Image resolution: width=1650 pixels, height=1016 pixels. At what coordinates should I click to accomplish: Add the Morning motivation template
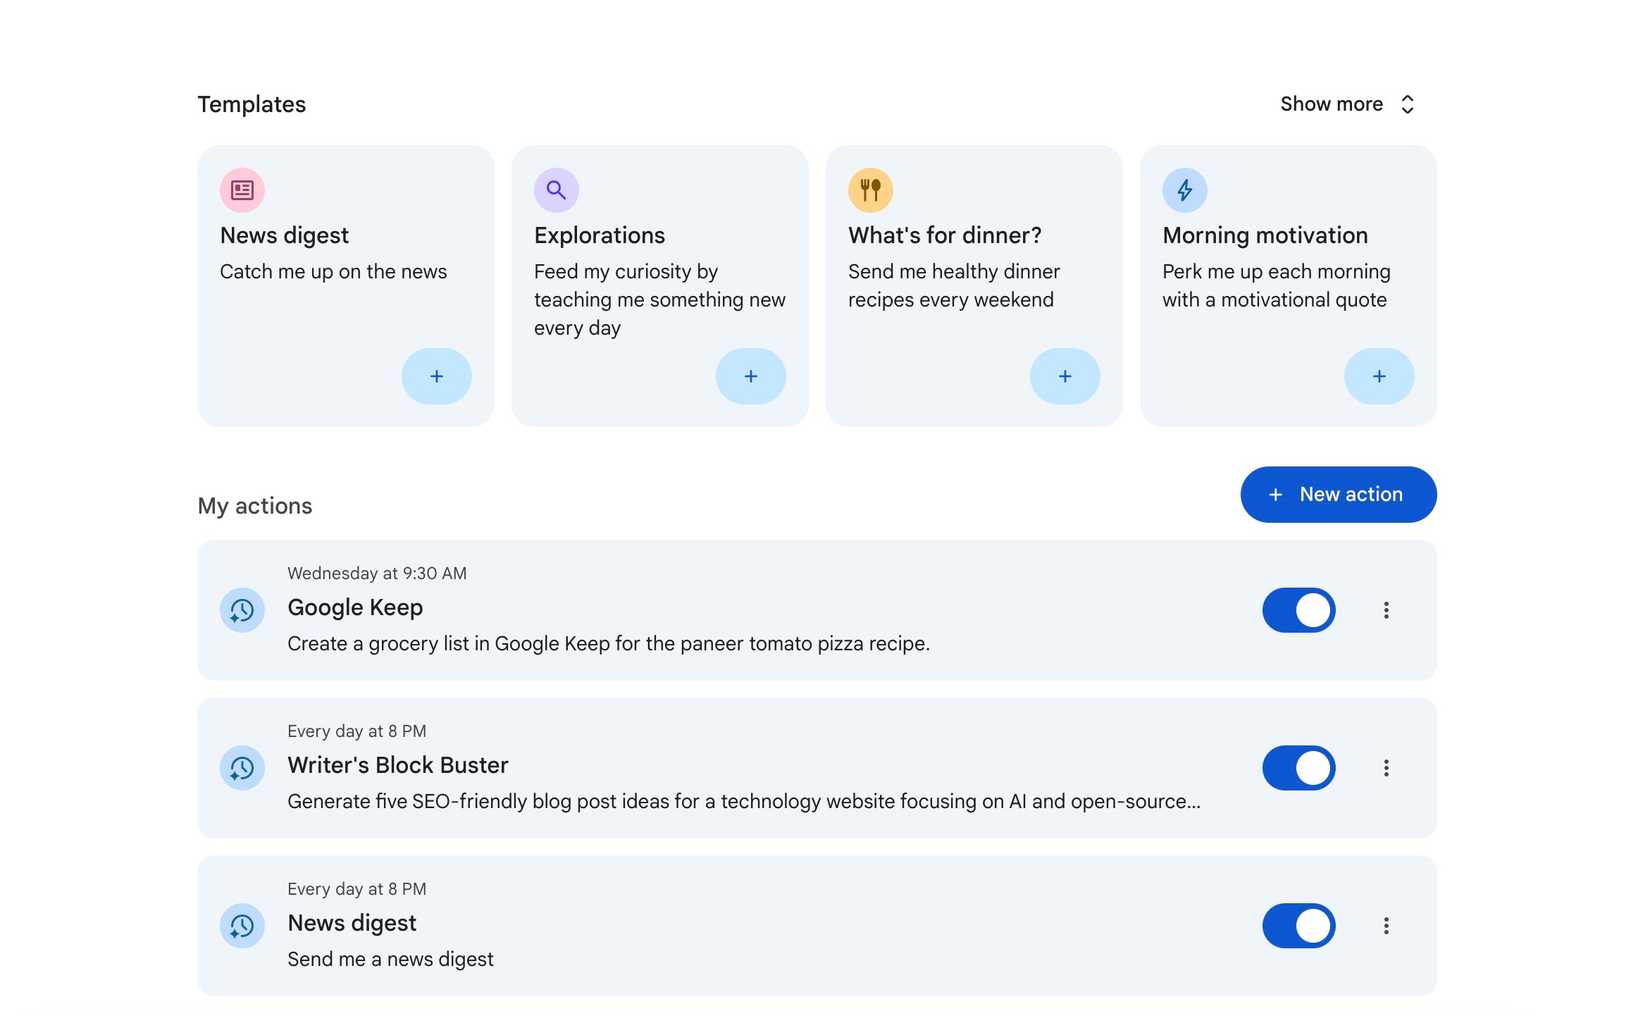point(1378,376)
